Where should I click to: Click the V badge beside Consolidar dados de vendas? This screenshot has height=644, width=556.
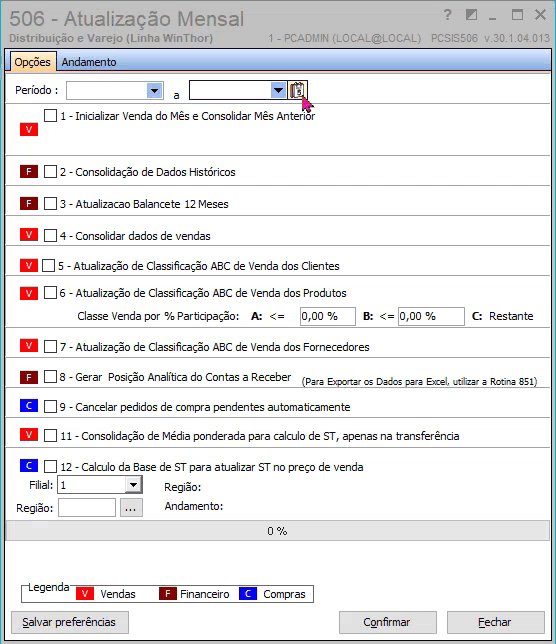click(29, 235)
